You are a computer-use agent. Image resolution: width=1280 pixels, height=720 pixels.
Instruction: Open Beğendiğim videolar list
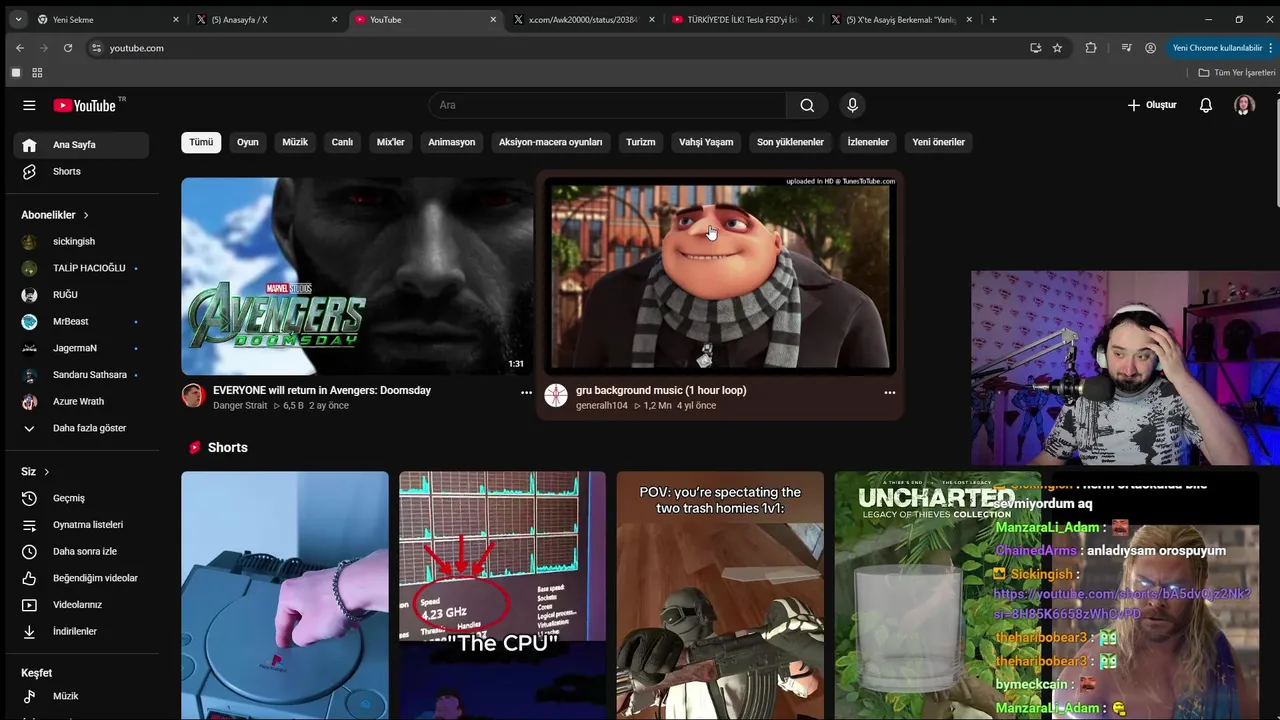(81, 578)
